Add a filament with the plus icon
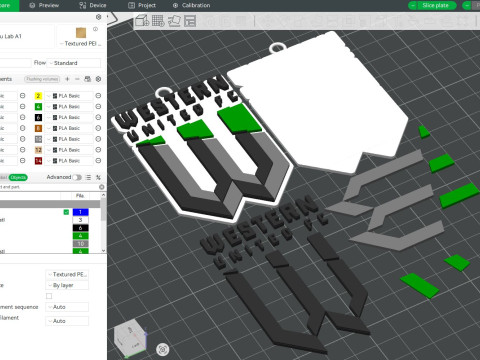 [67, 79]
